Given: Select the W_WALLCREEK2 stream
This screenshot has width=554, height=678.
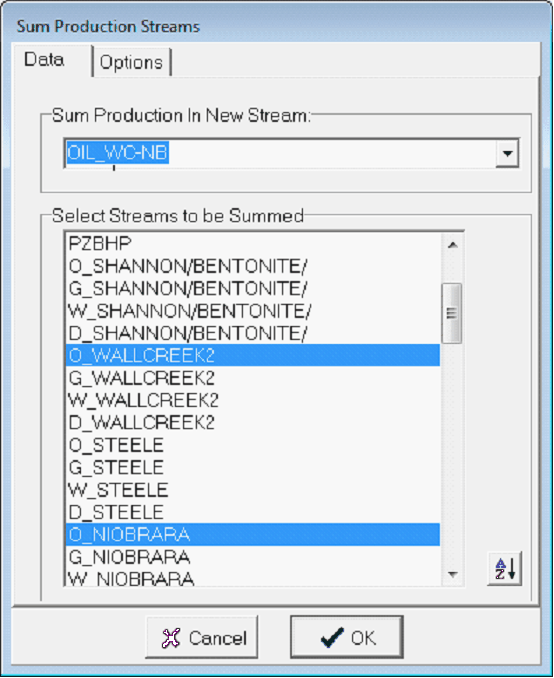Looking at the screenshot, I should click(x=253, y=400).
